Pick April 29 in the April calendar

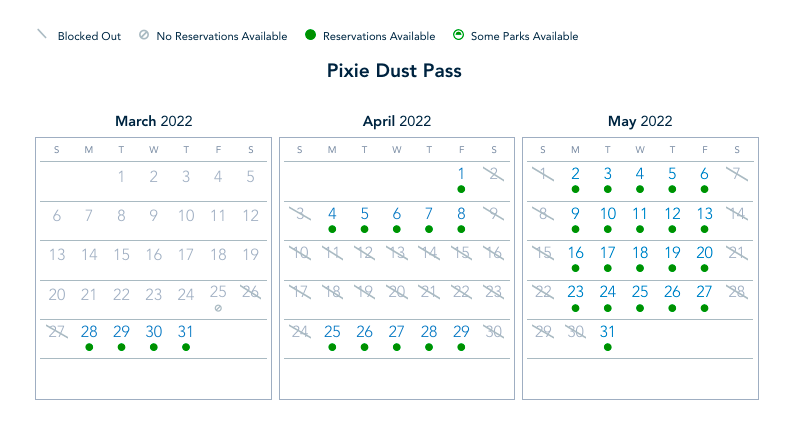tap(461, 331)
